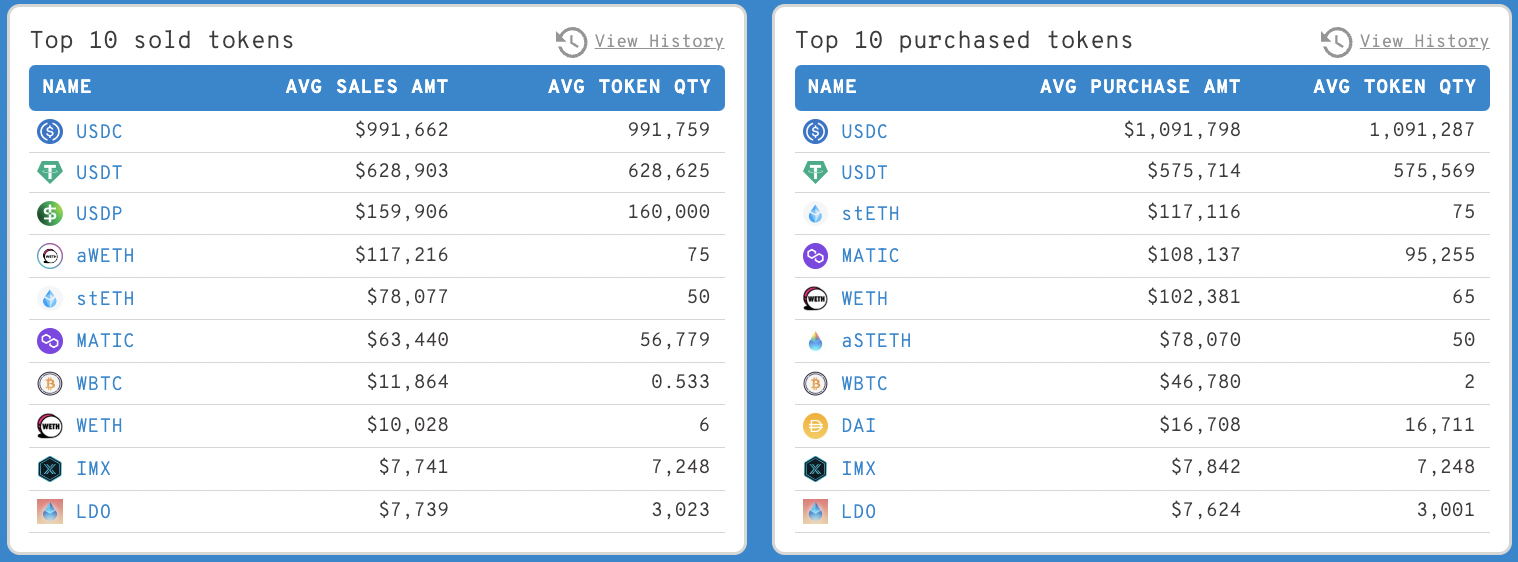Select the $46,780 WBTC purchase amount
The height and width of the screenshot is (562, 1518).
tap(1200, 382)
